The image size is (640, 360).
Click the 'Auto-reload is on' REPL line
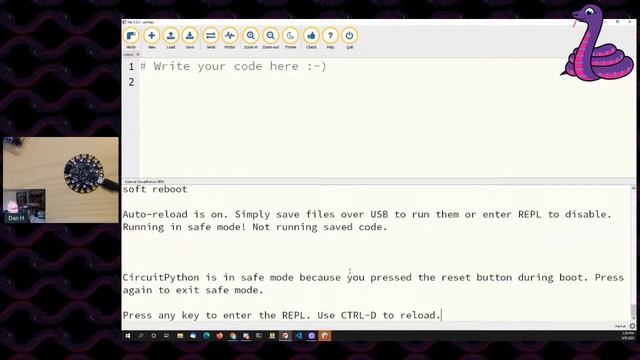367,214
